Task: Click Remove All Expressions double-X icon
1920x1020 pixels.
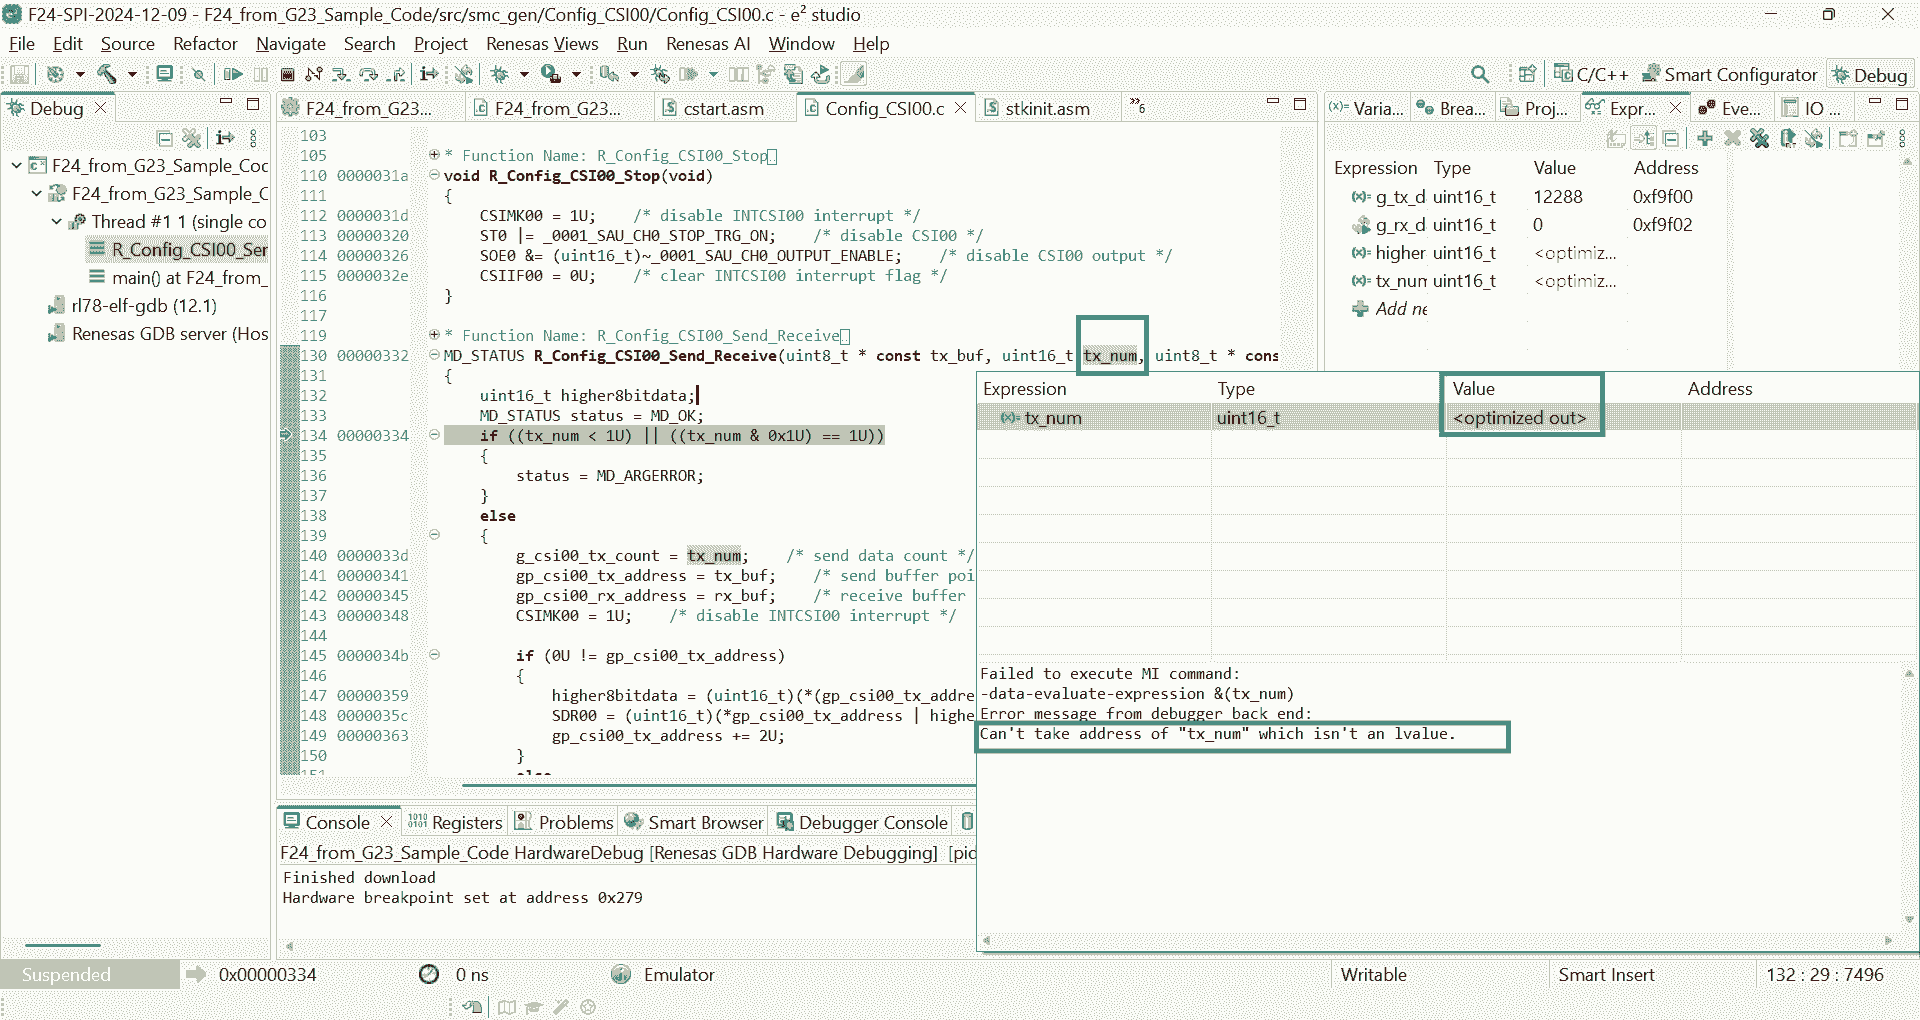Action: click(1759, 138)
